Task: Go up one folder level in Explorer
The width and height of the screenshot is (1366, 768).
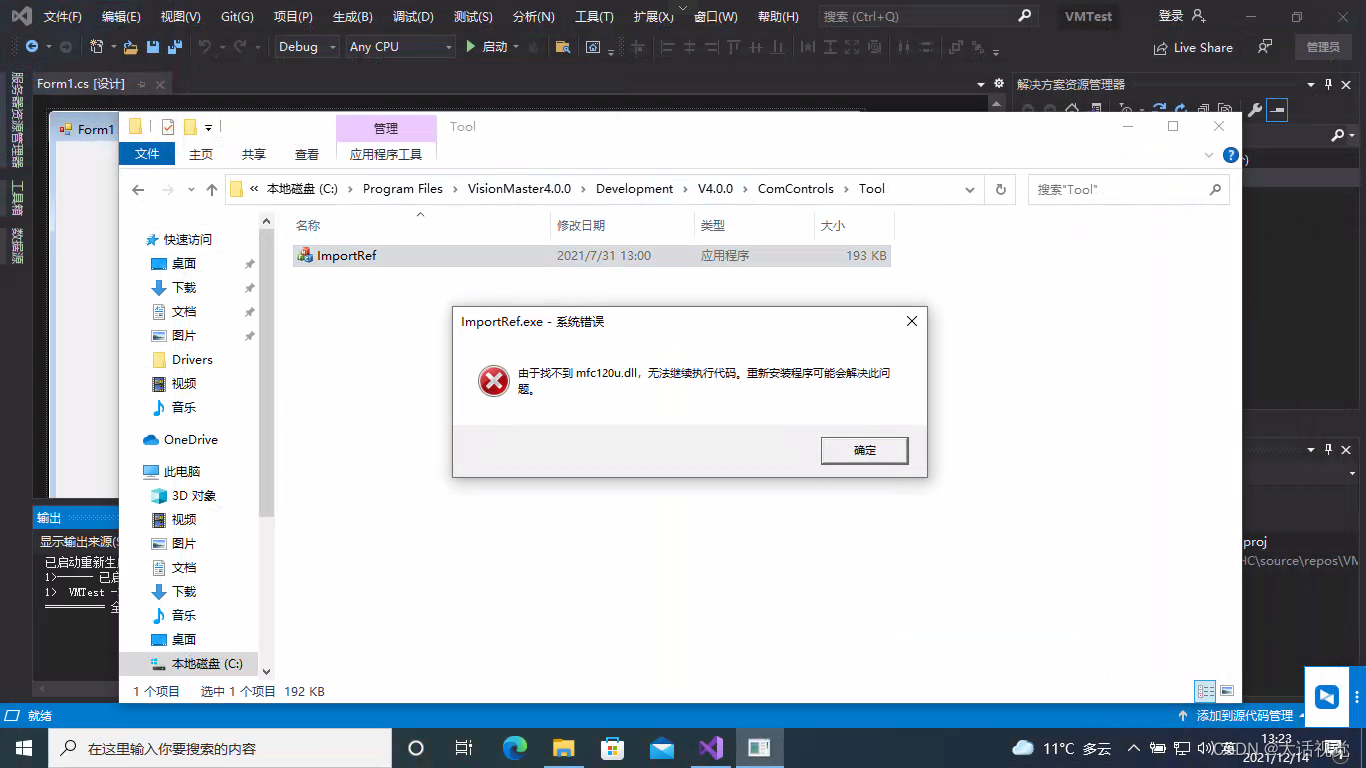Action: click(212, 189)
